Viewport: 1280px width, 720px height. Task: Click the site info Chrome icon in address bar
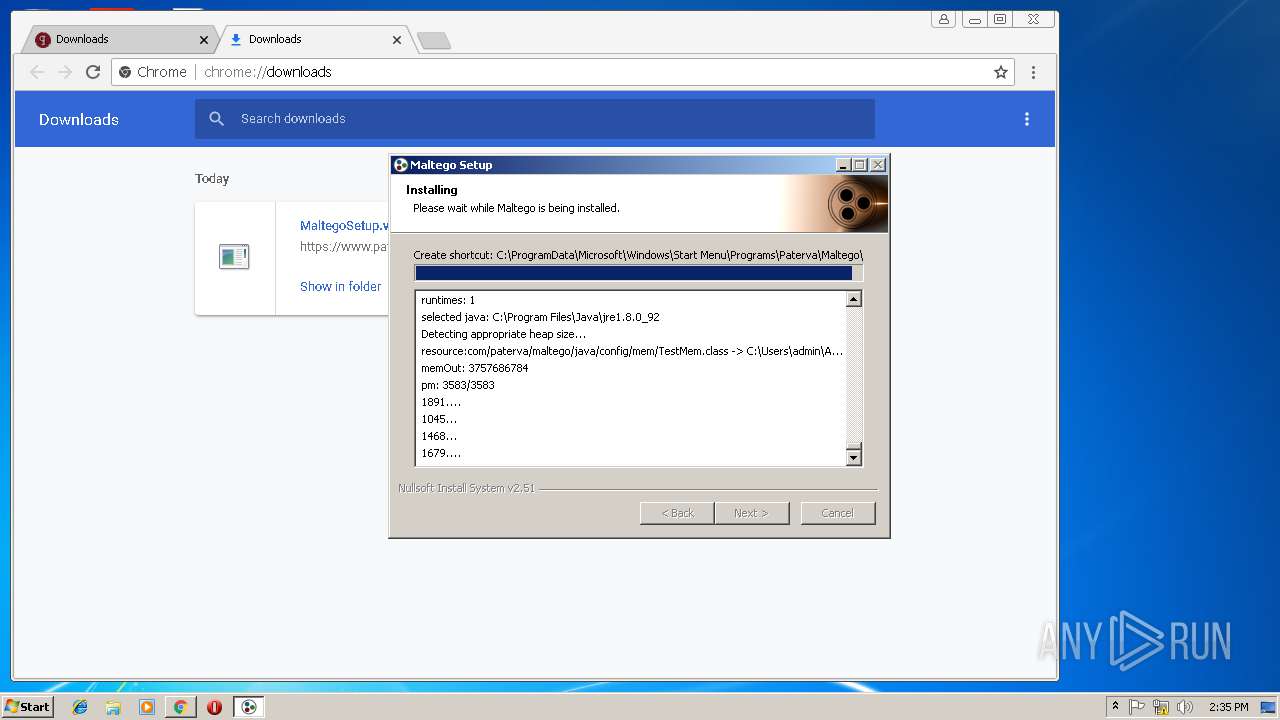pyautogui.click(x=125, y=72)
